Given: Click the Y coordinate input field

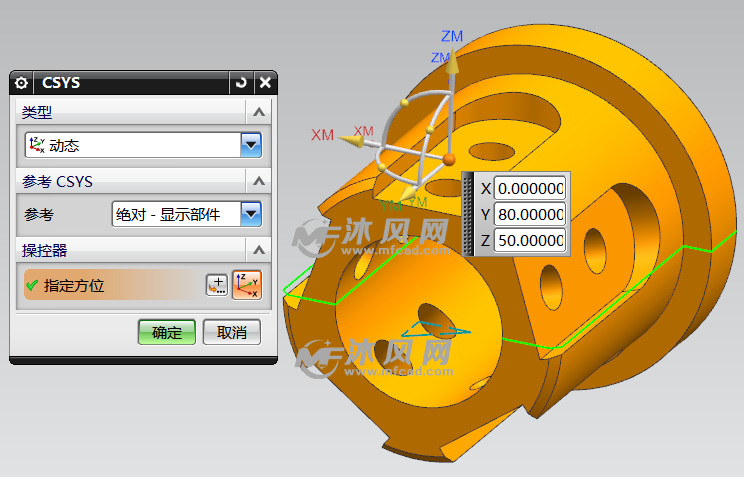Looking at the screenshot, I should tap(530, 215).
